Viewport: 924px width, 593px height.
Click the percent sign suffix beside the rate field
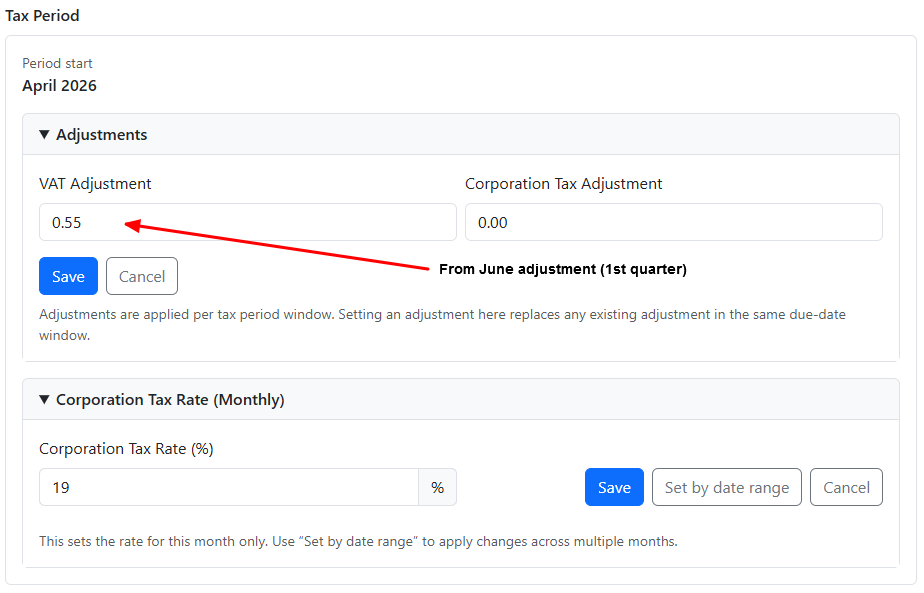pos(438,487)
